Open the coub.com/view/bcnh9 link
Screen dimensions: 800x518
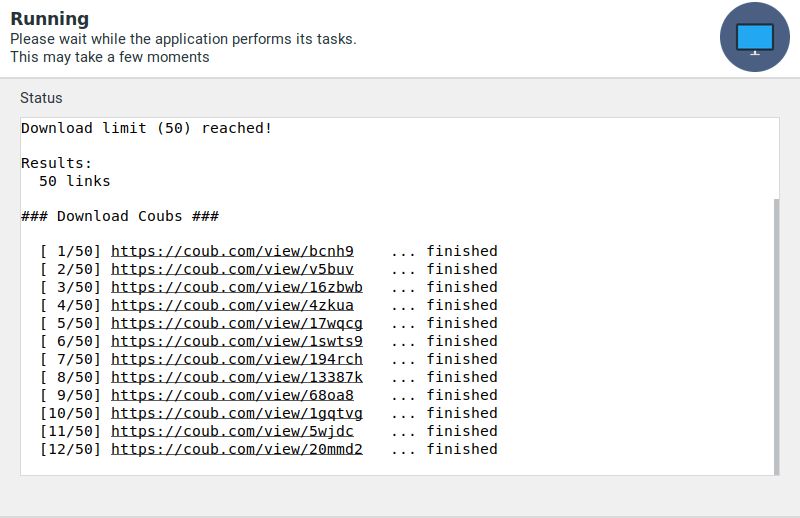coord(232,251)
